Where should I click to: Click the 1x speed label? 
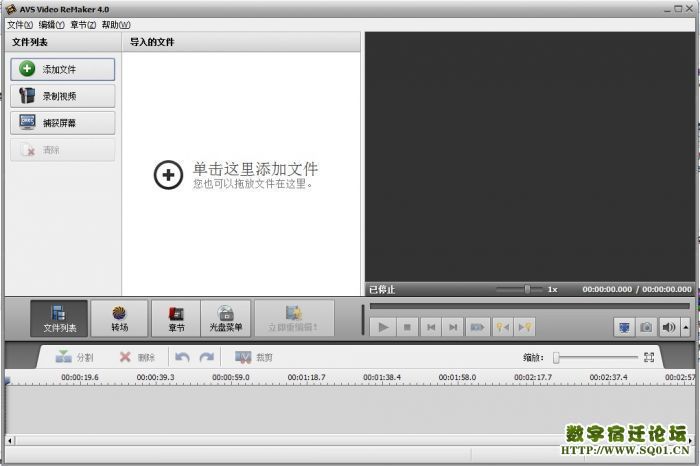[x=553, y=289]
